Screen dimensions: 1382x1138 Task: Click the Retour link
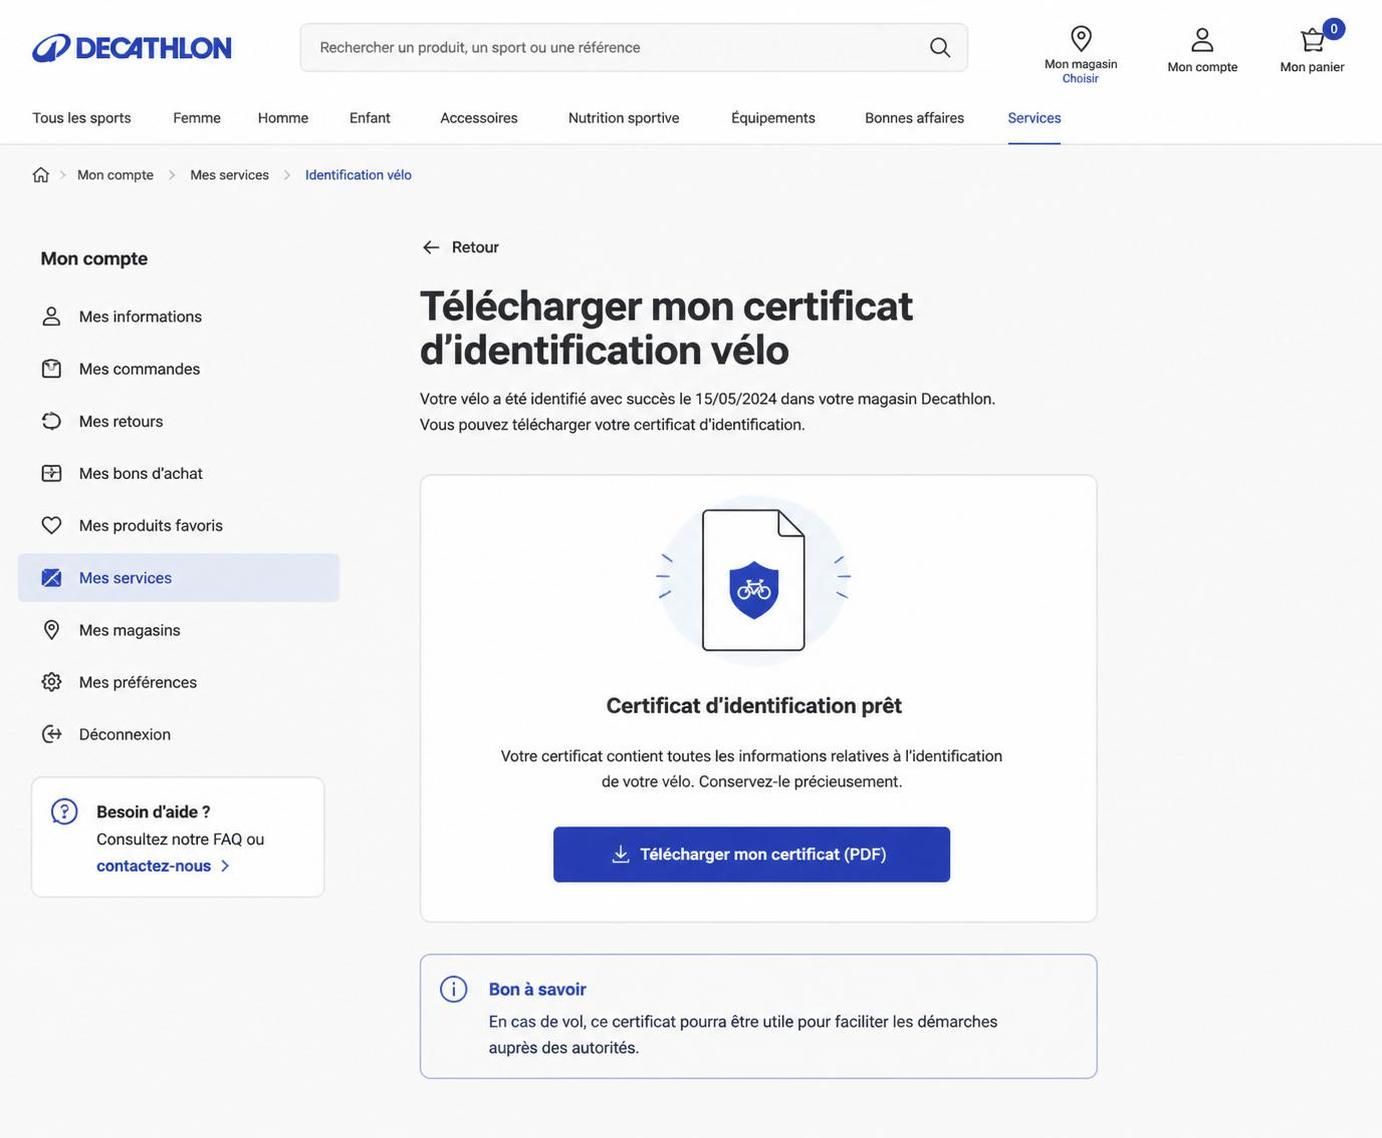[475, 247]
